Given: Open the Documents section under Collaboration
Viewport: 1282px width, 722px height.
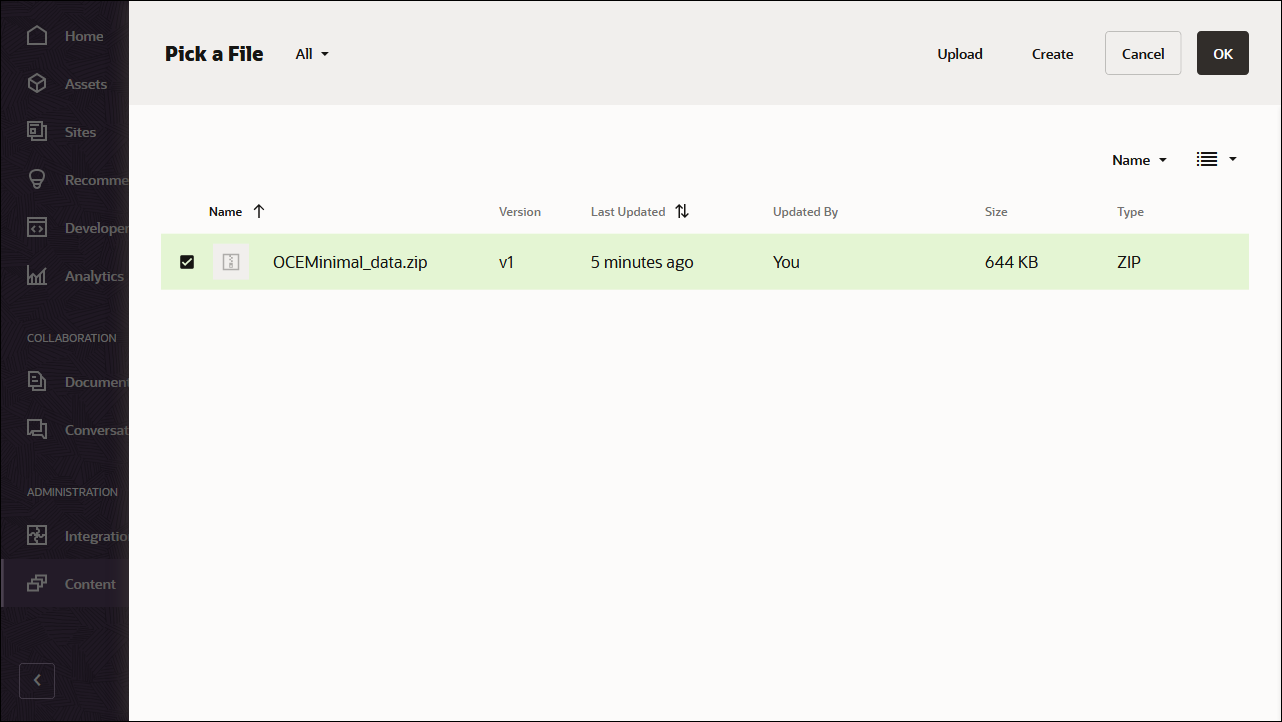Looking at the screenshot, I should pos(36,381).
